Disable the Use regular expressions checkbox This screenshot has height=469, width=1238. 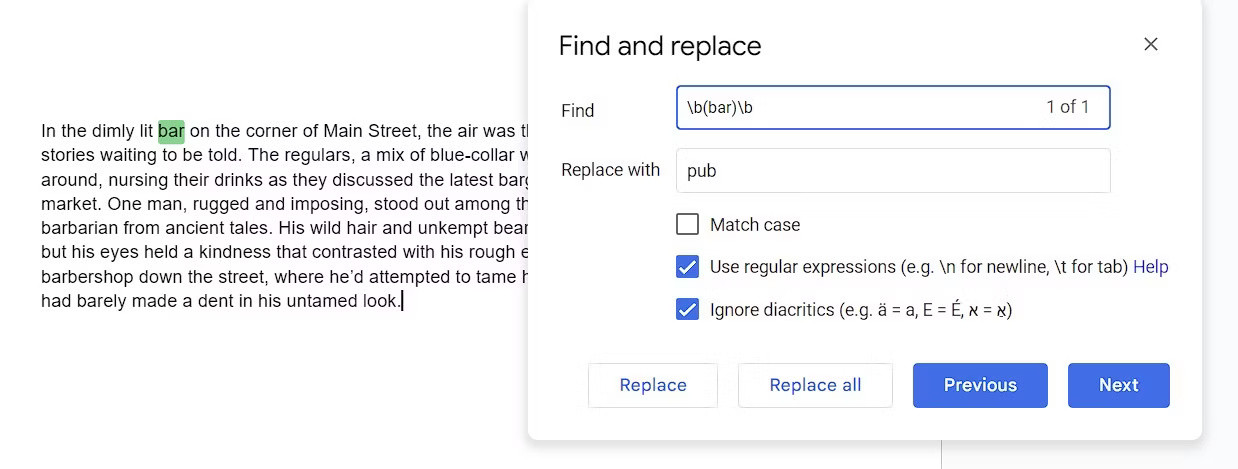(687, 267)
